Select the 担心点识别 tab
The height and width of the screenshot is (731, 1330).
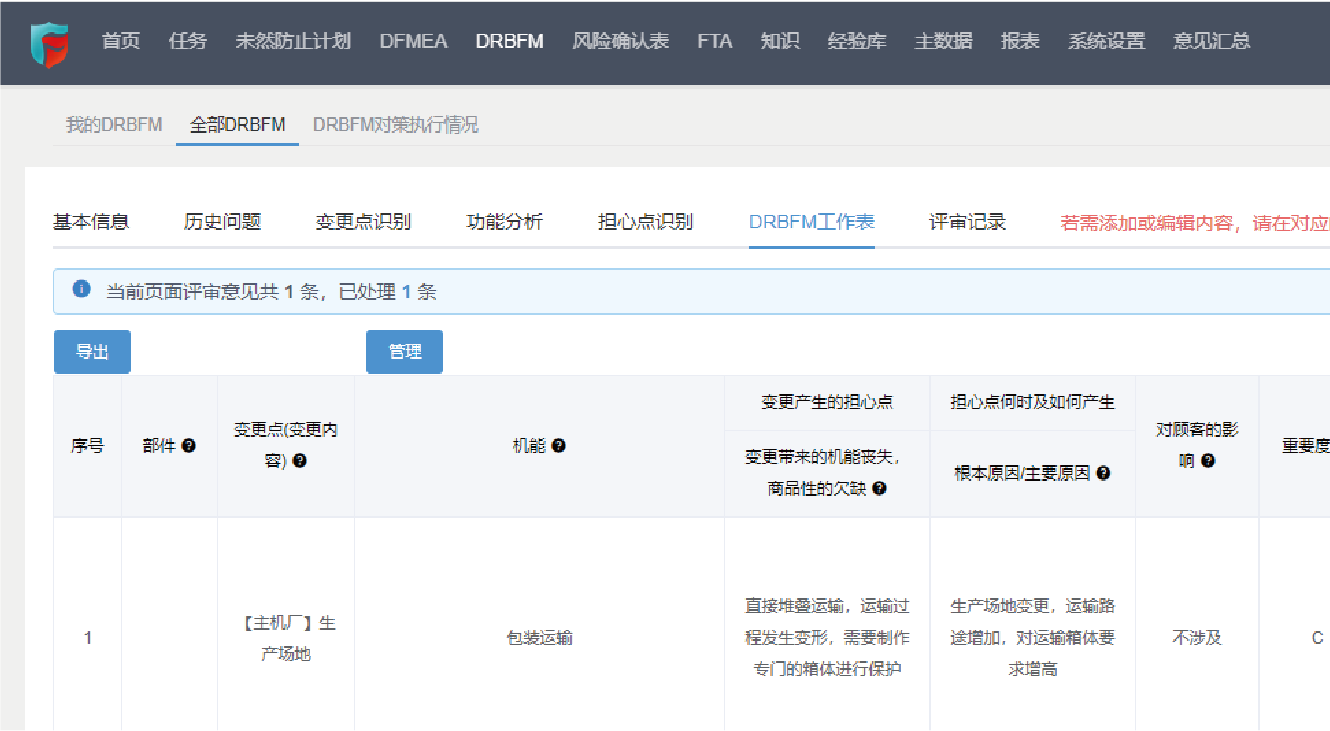(645, 222)
